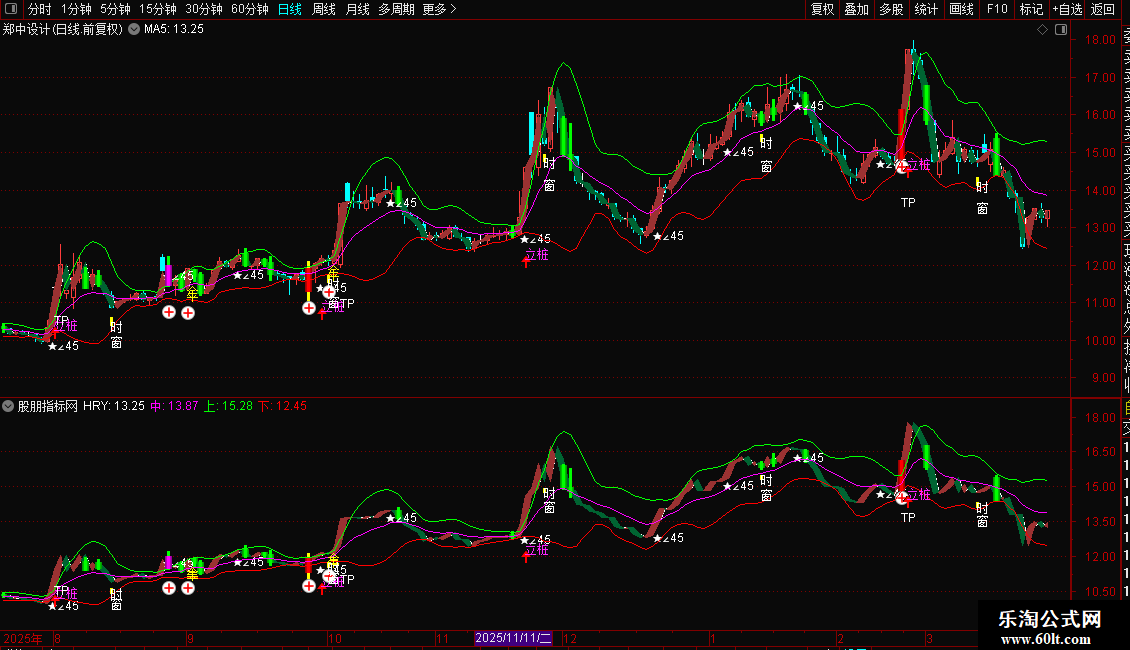
Task: Click the 立桩 signal below ★∠45 at 13.00, upper chart
Action: coord(537,254)
